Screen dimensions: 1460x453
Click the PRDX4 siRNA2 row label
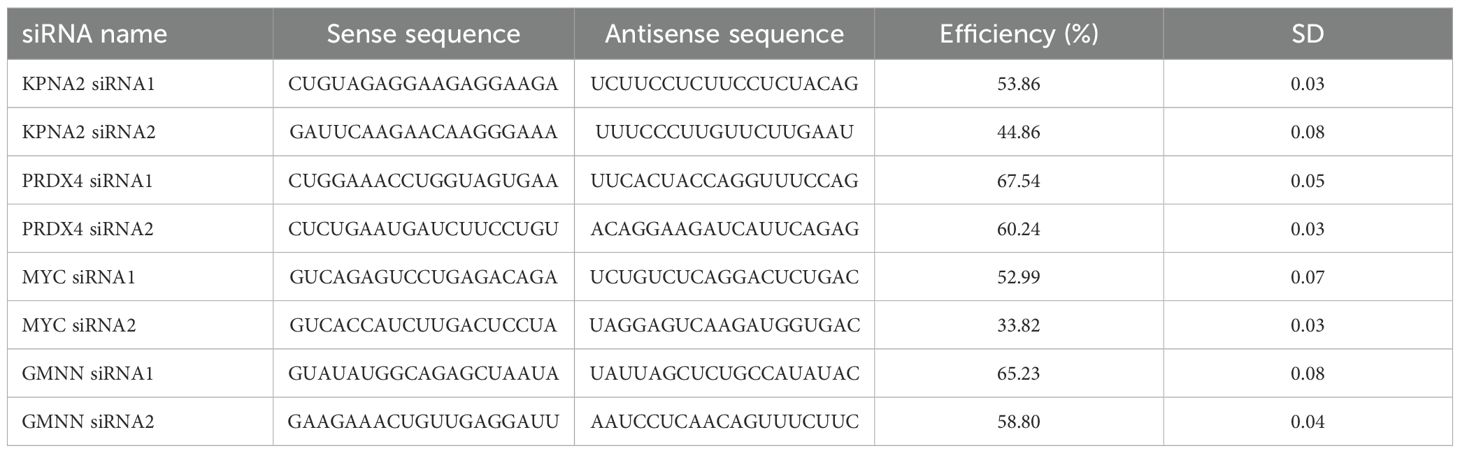(88, 229)
